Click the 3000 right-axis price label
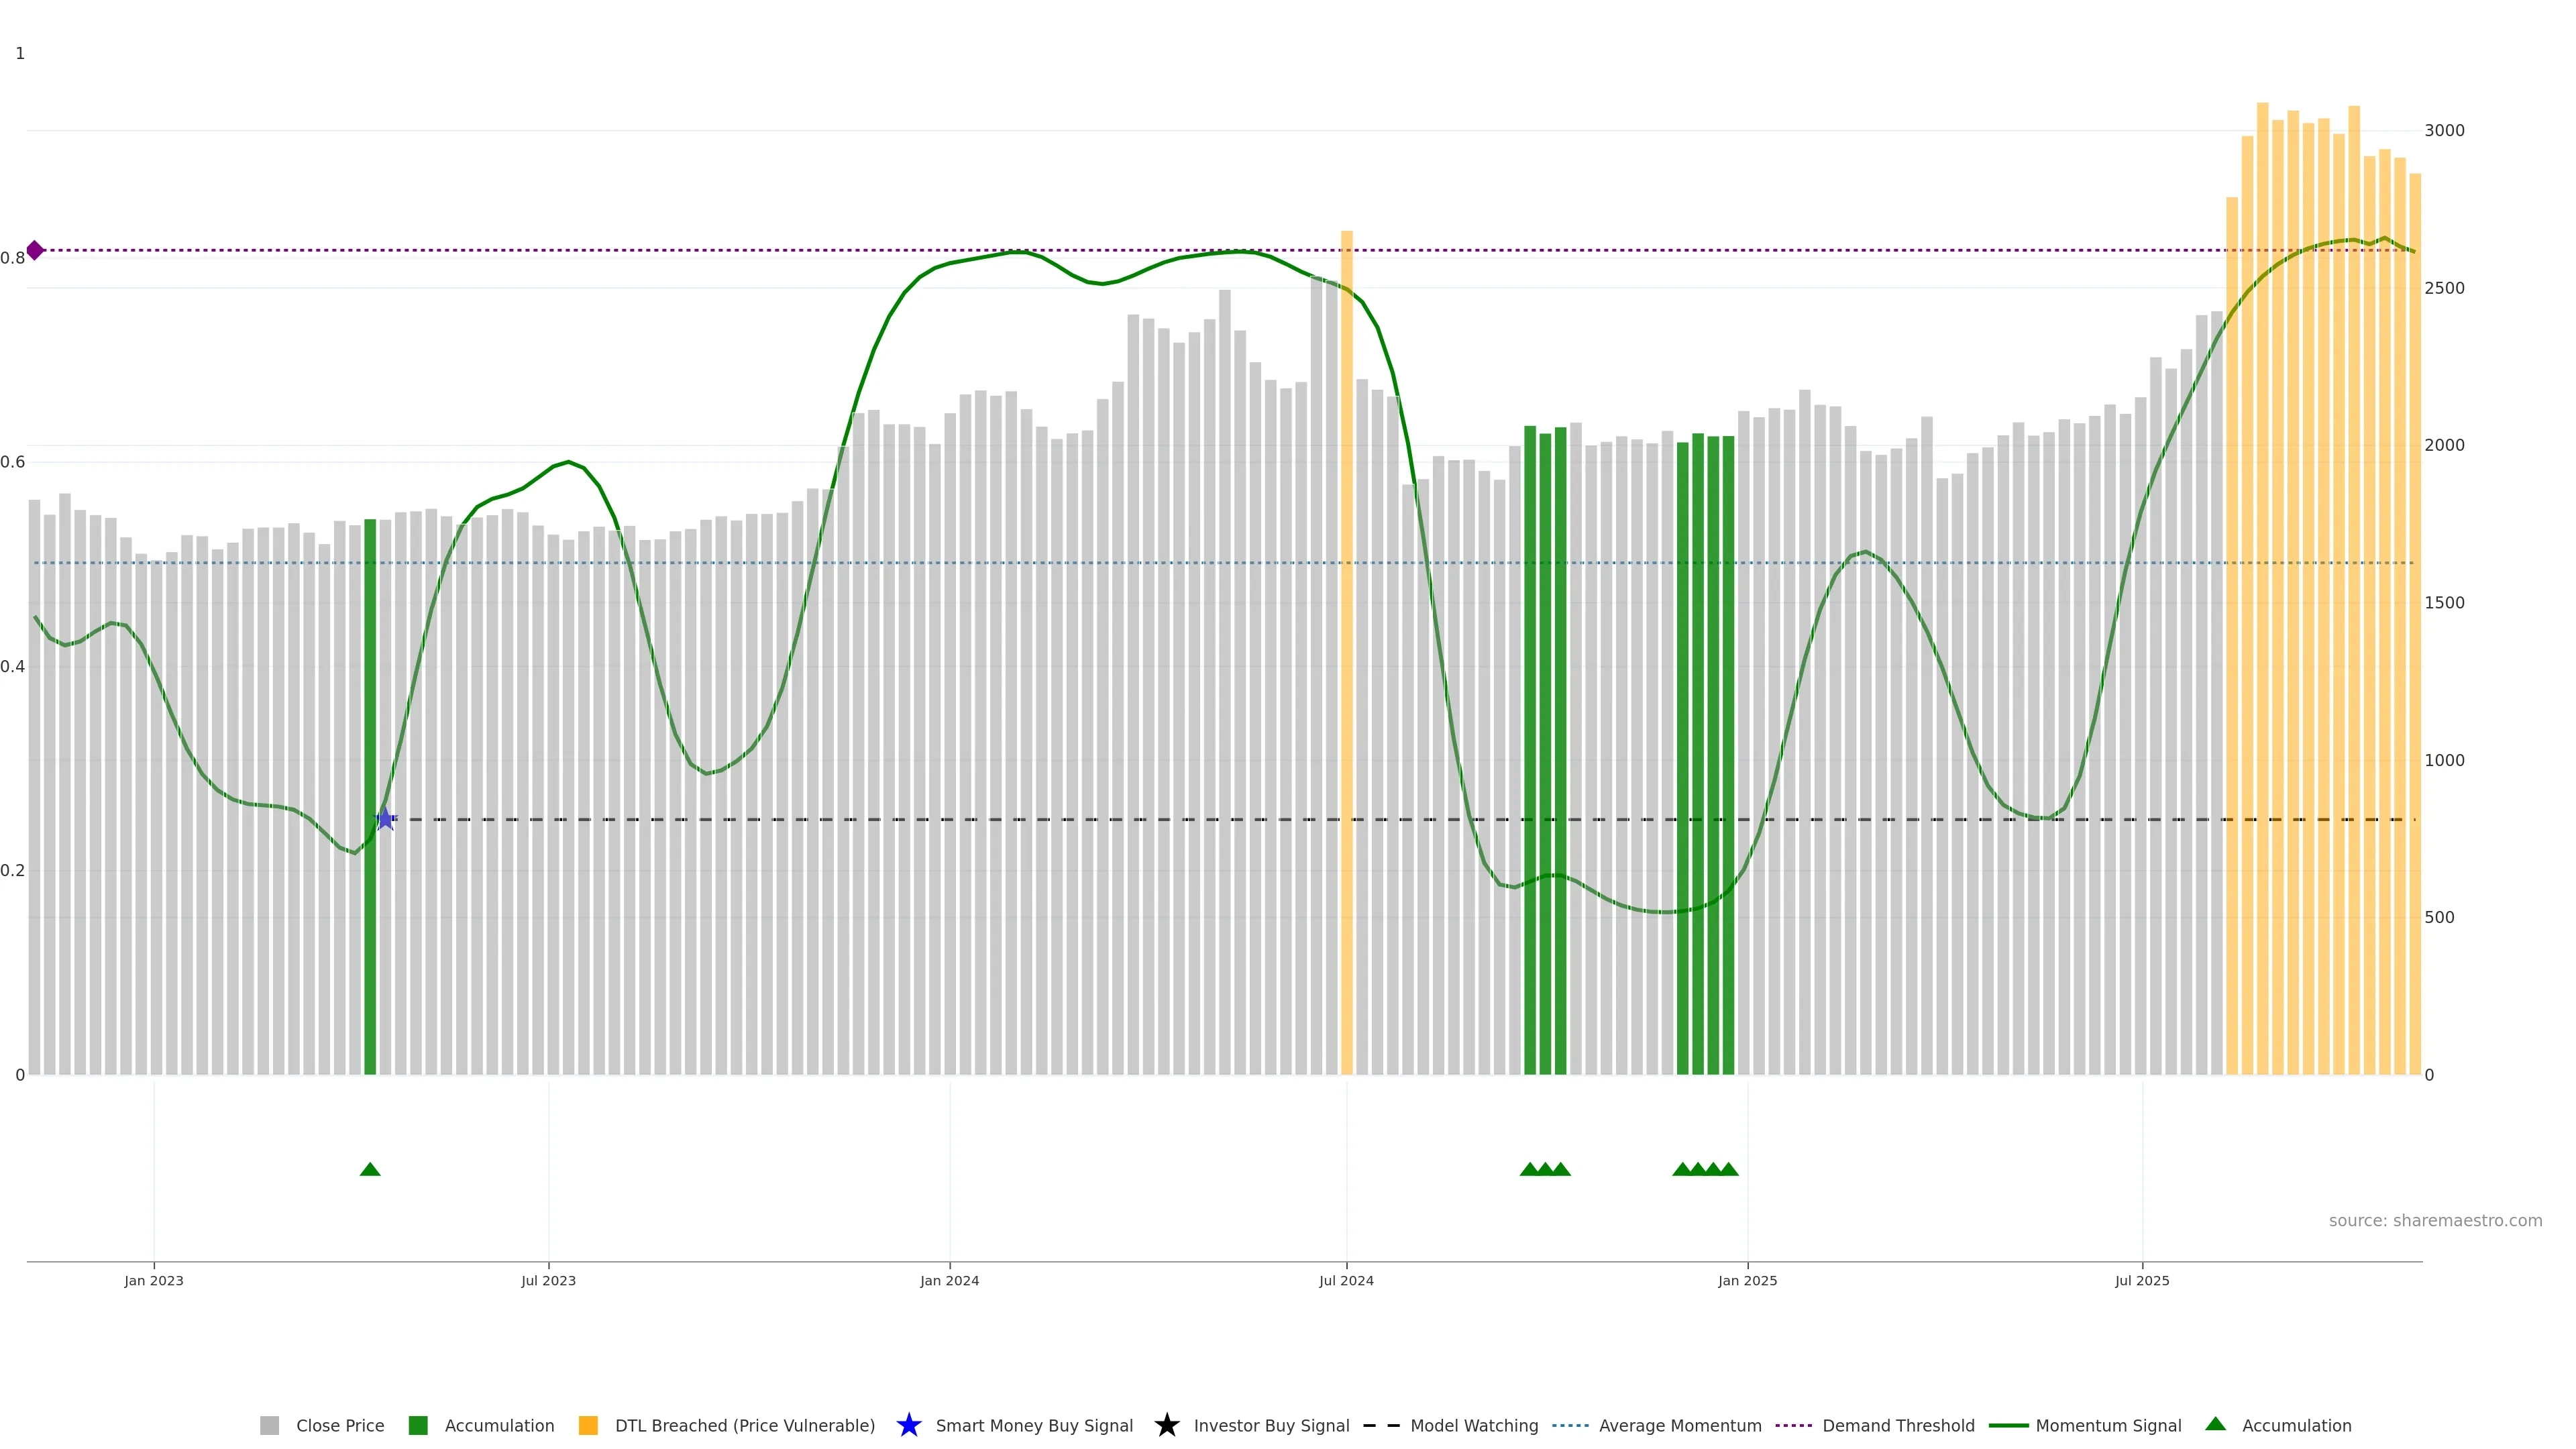The width and height of the screenshot is (2576, 1449). coord(2444,130)
